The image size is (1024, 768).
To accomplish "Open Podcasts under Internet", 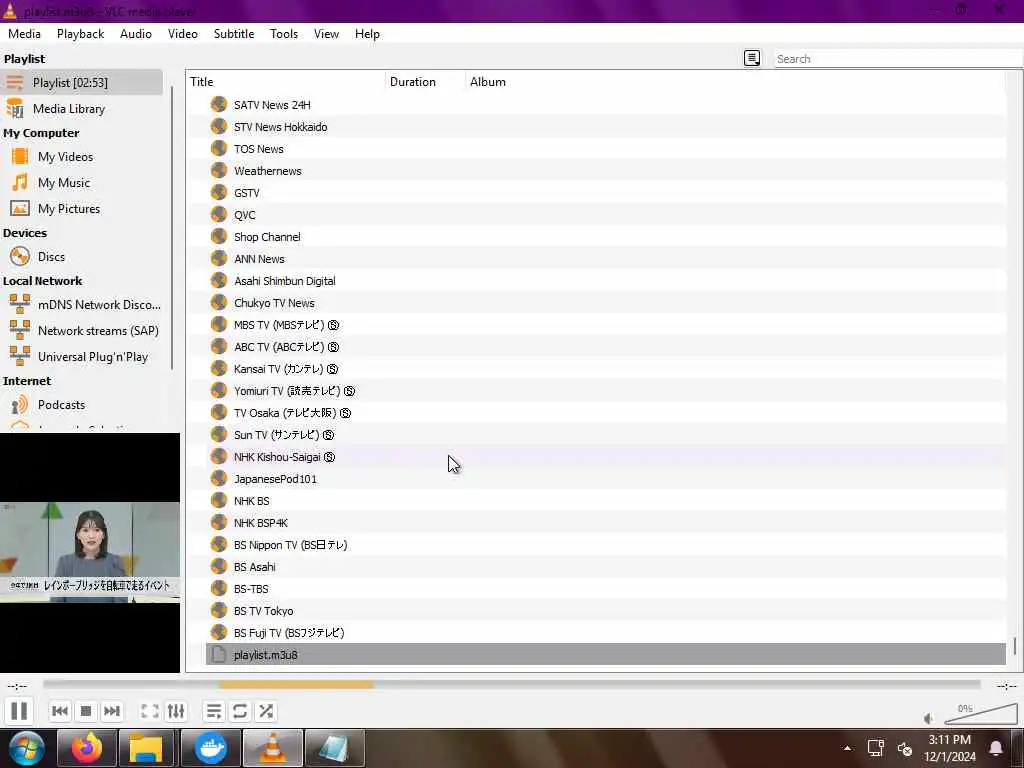I will (x=82, y=405).
